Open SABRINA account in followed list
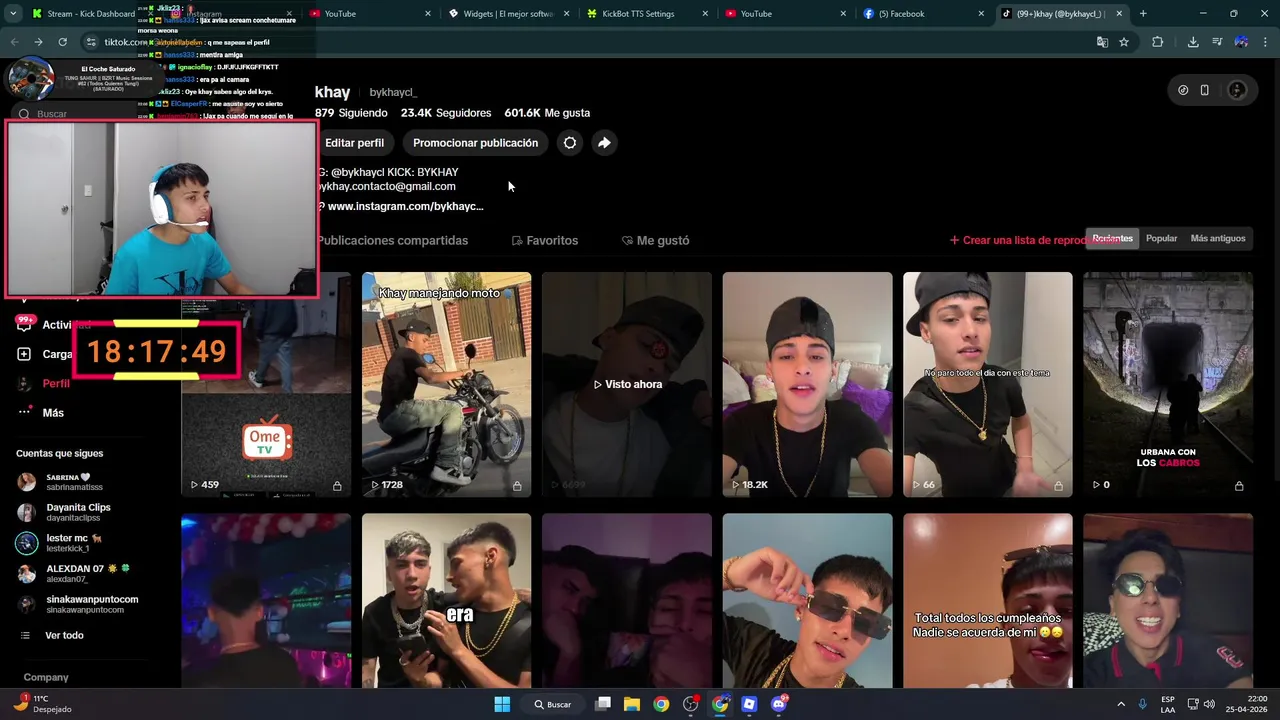This screenshot has height=720, width=1280. pos(75,482)
